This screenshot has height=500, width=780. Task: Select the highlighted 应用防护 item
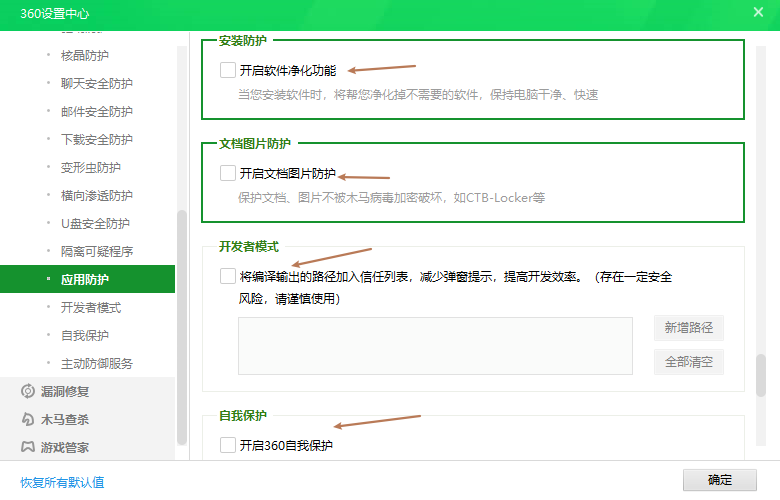click(88, 279)
